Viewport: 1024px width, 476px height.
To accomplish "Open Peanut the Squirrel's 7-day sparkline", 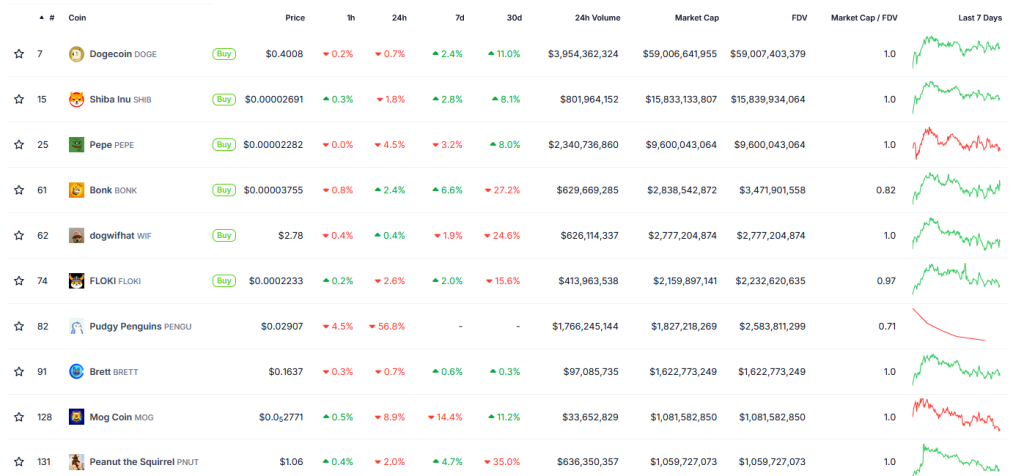I will pyautogui.click(x=957, y=460).
